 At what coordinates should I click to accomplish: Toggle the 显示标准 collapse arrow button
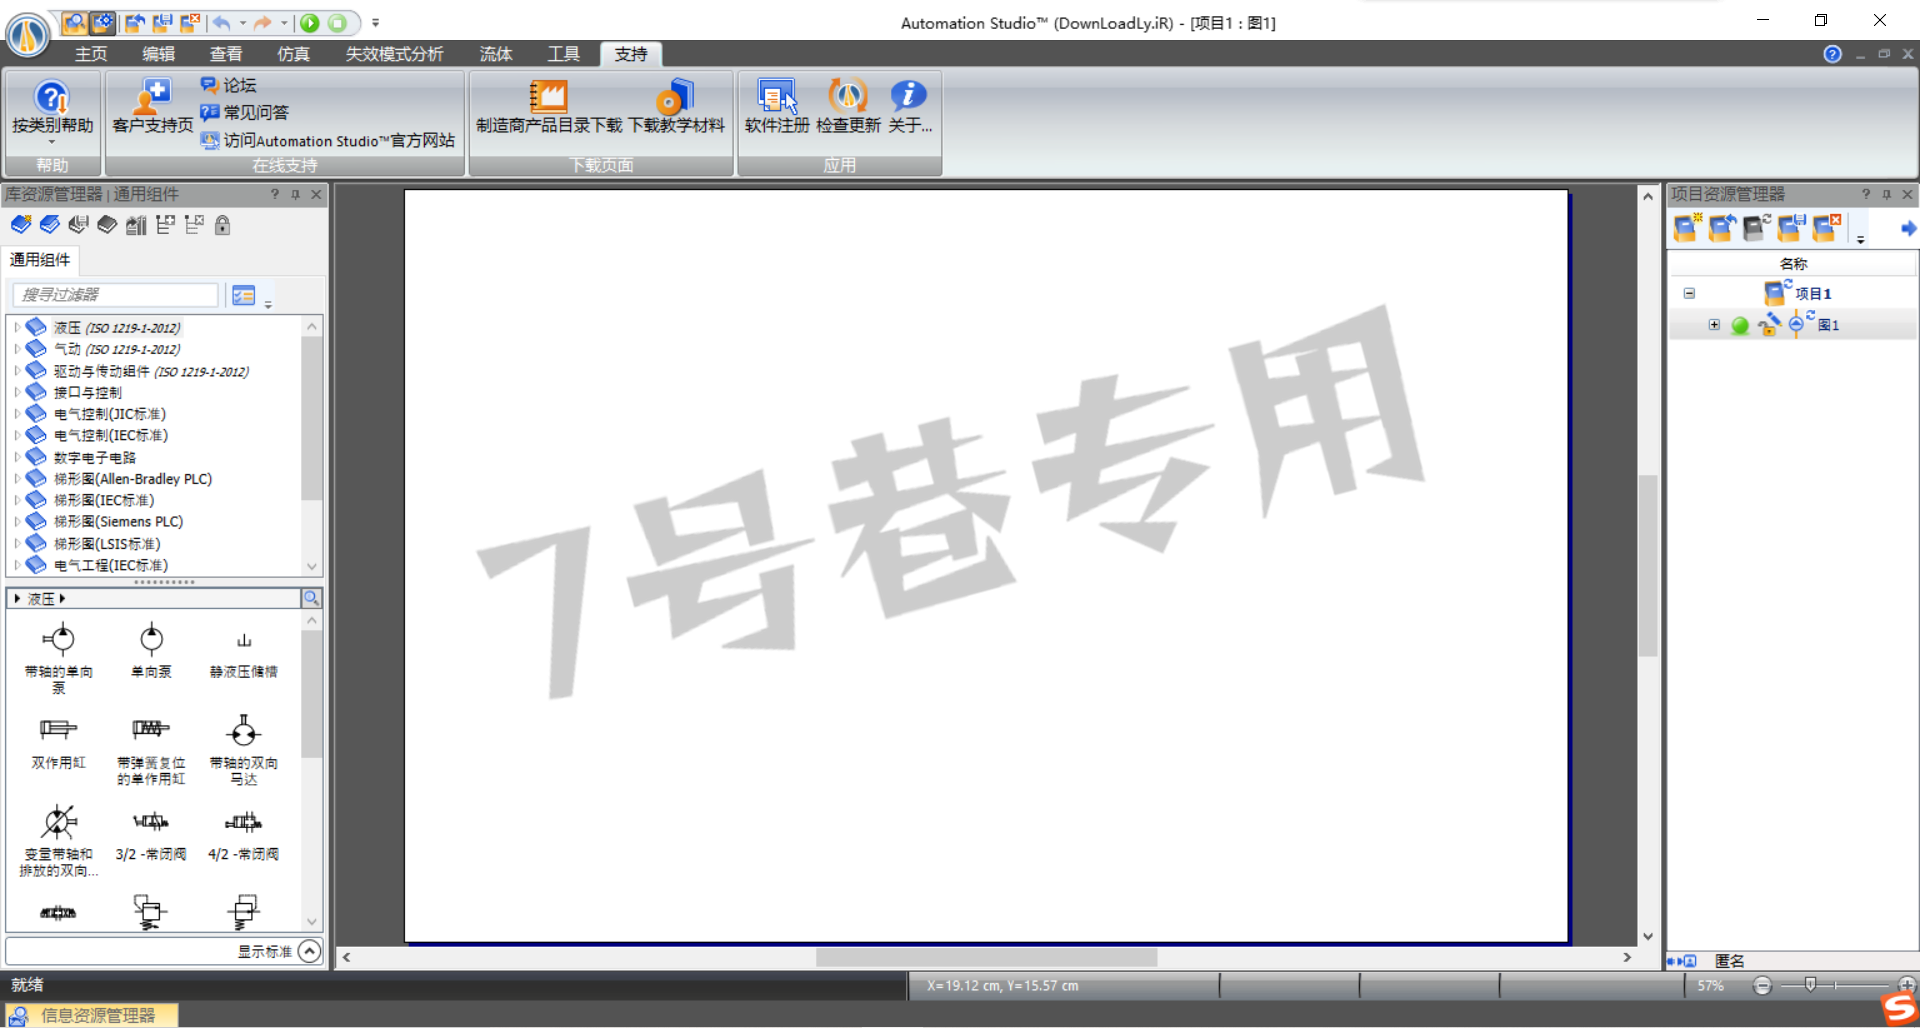[x=310, y=951]
